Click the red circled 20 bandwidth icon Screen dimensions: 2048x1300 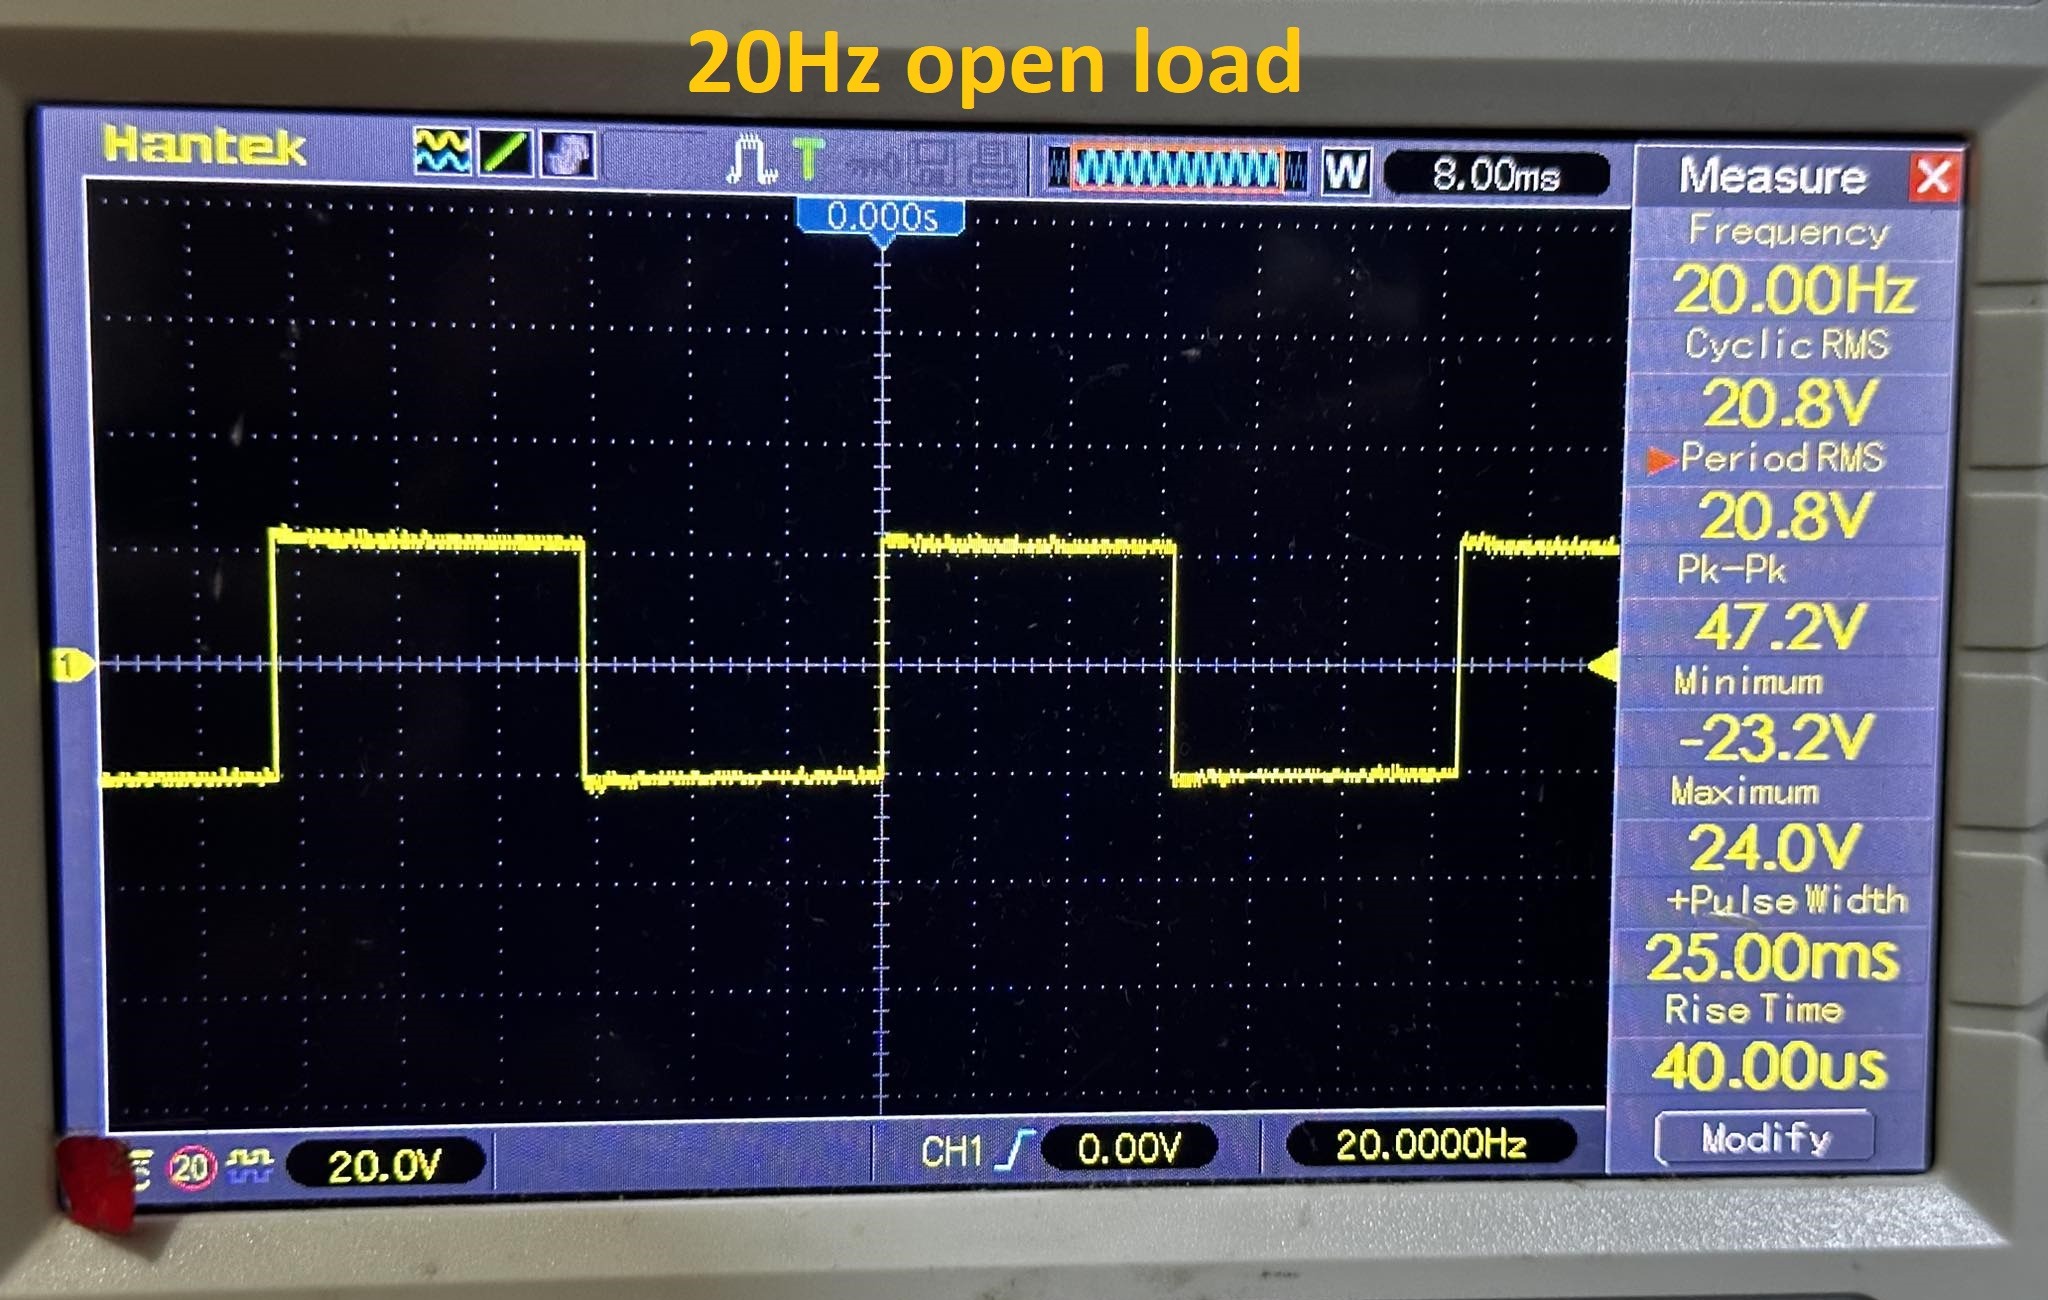191,1167
